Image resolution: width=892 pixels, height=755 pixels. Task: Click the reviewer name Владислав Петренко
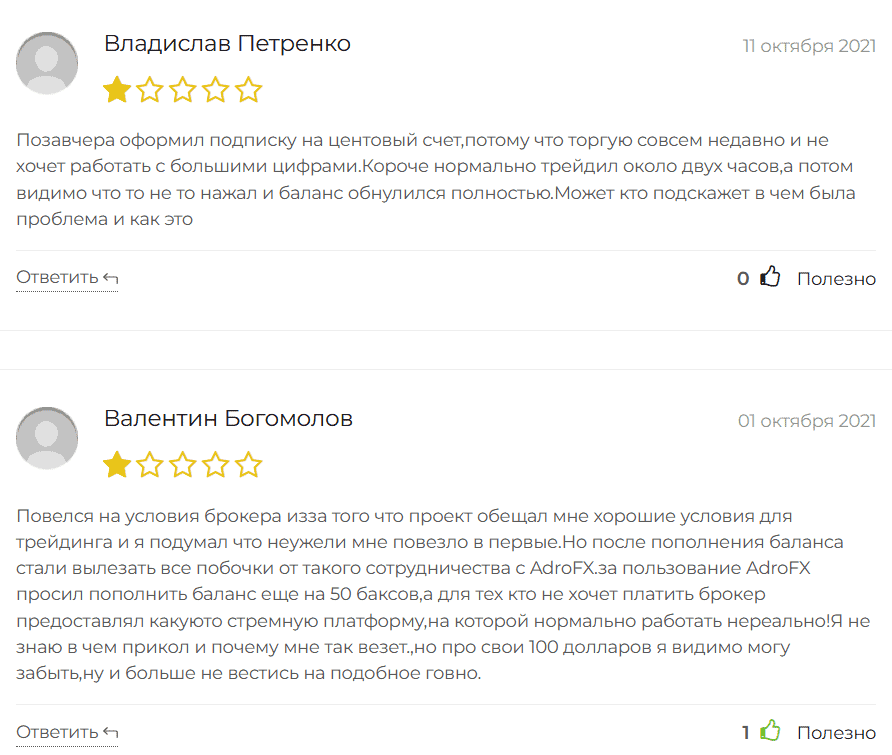coord(227,43)
